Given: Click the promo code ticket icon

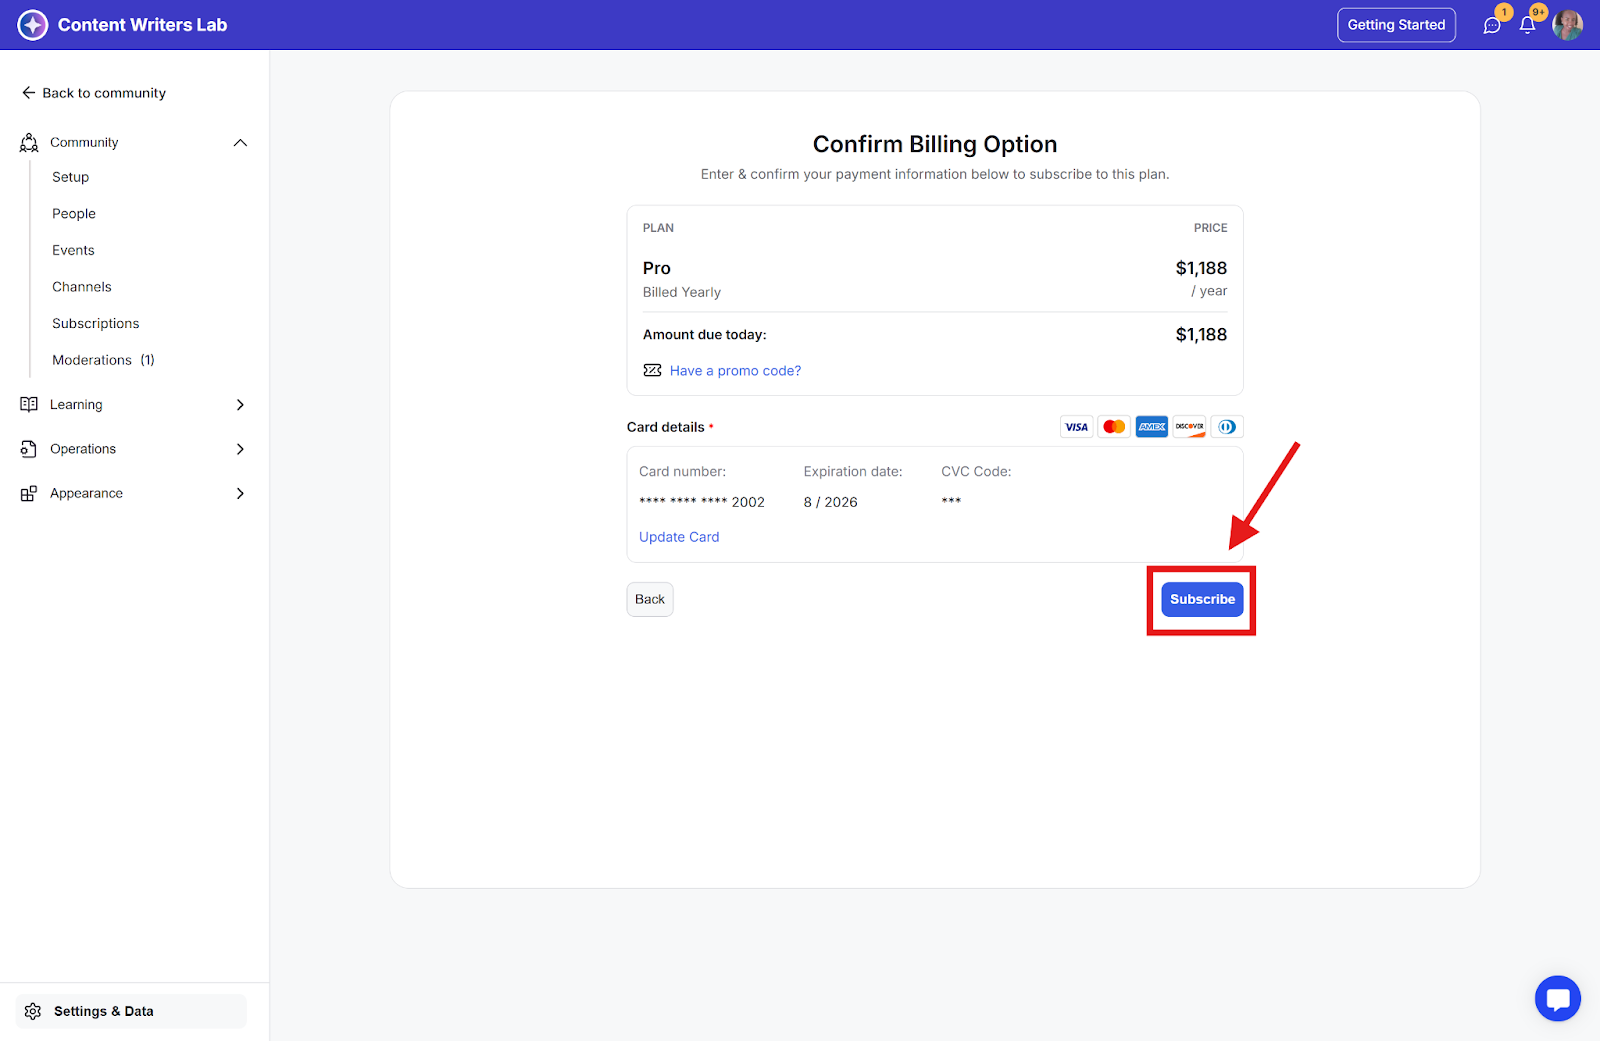Looking at the screenshot, I should [653, 370].
